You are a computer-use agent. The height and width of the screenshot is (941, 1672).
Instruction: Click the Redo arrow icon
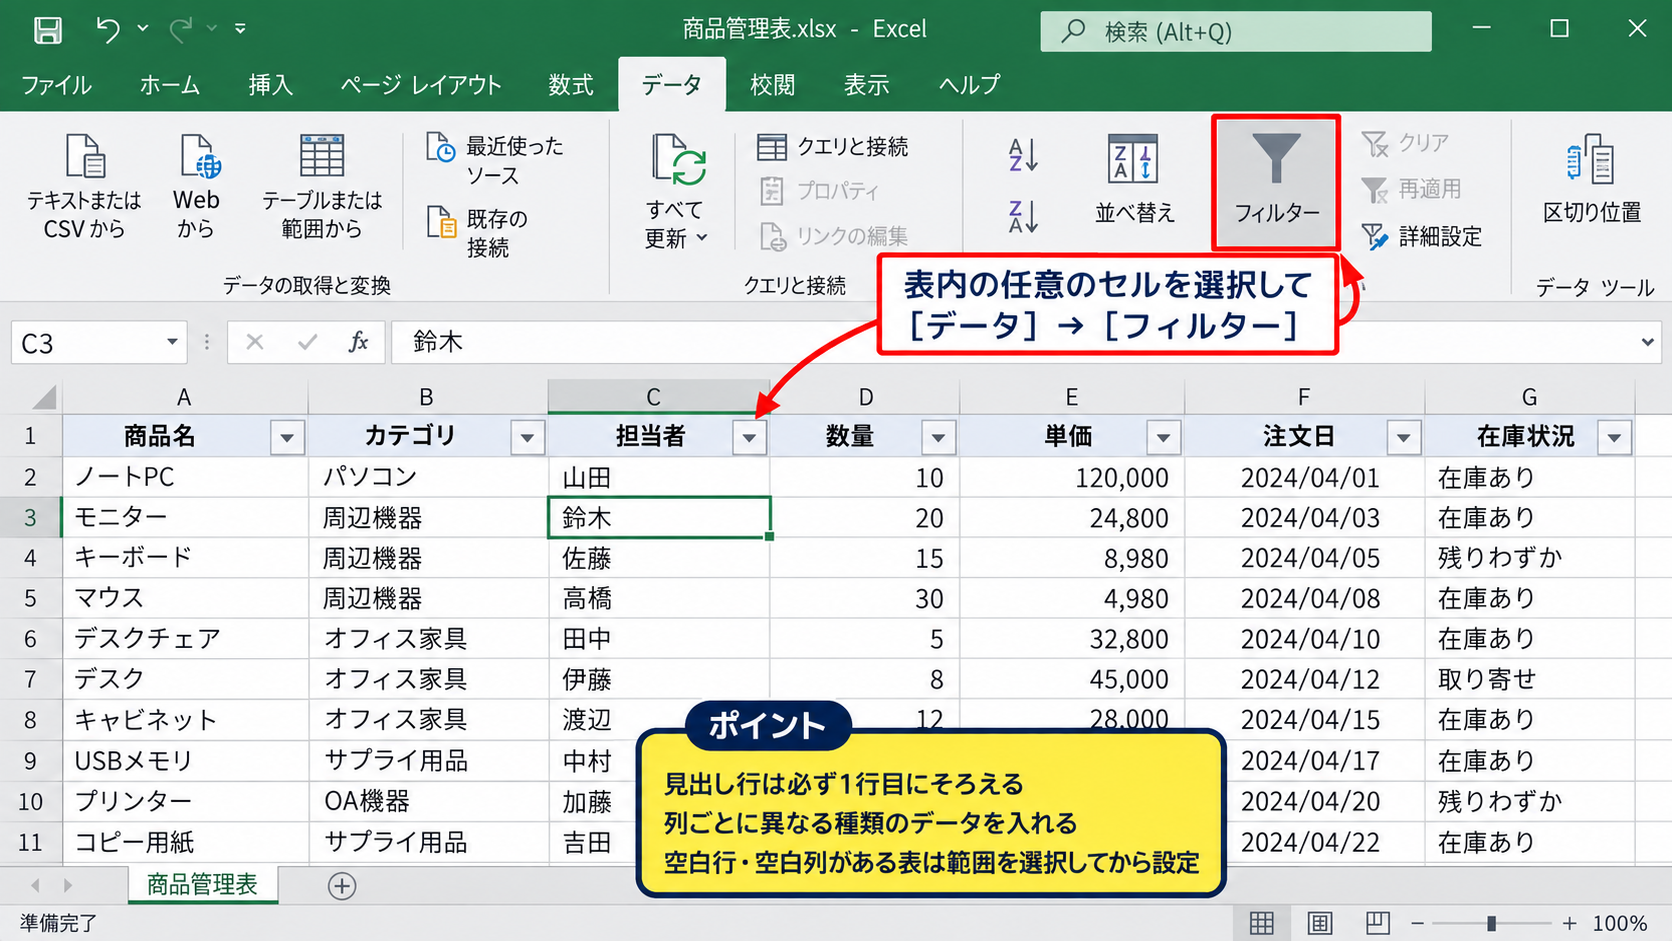181,30
